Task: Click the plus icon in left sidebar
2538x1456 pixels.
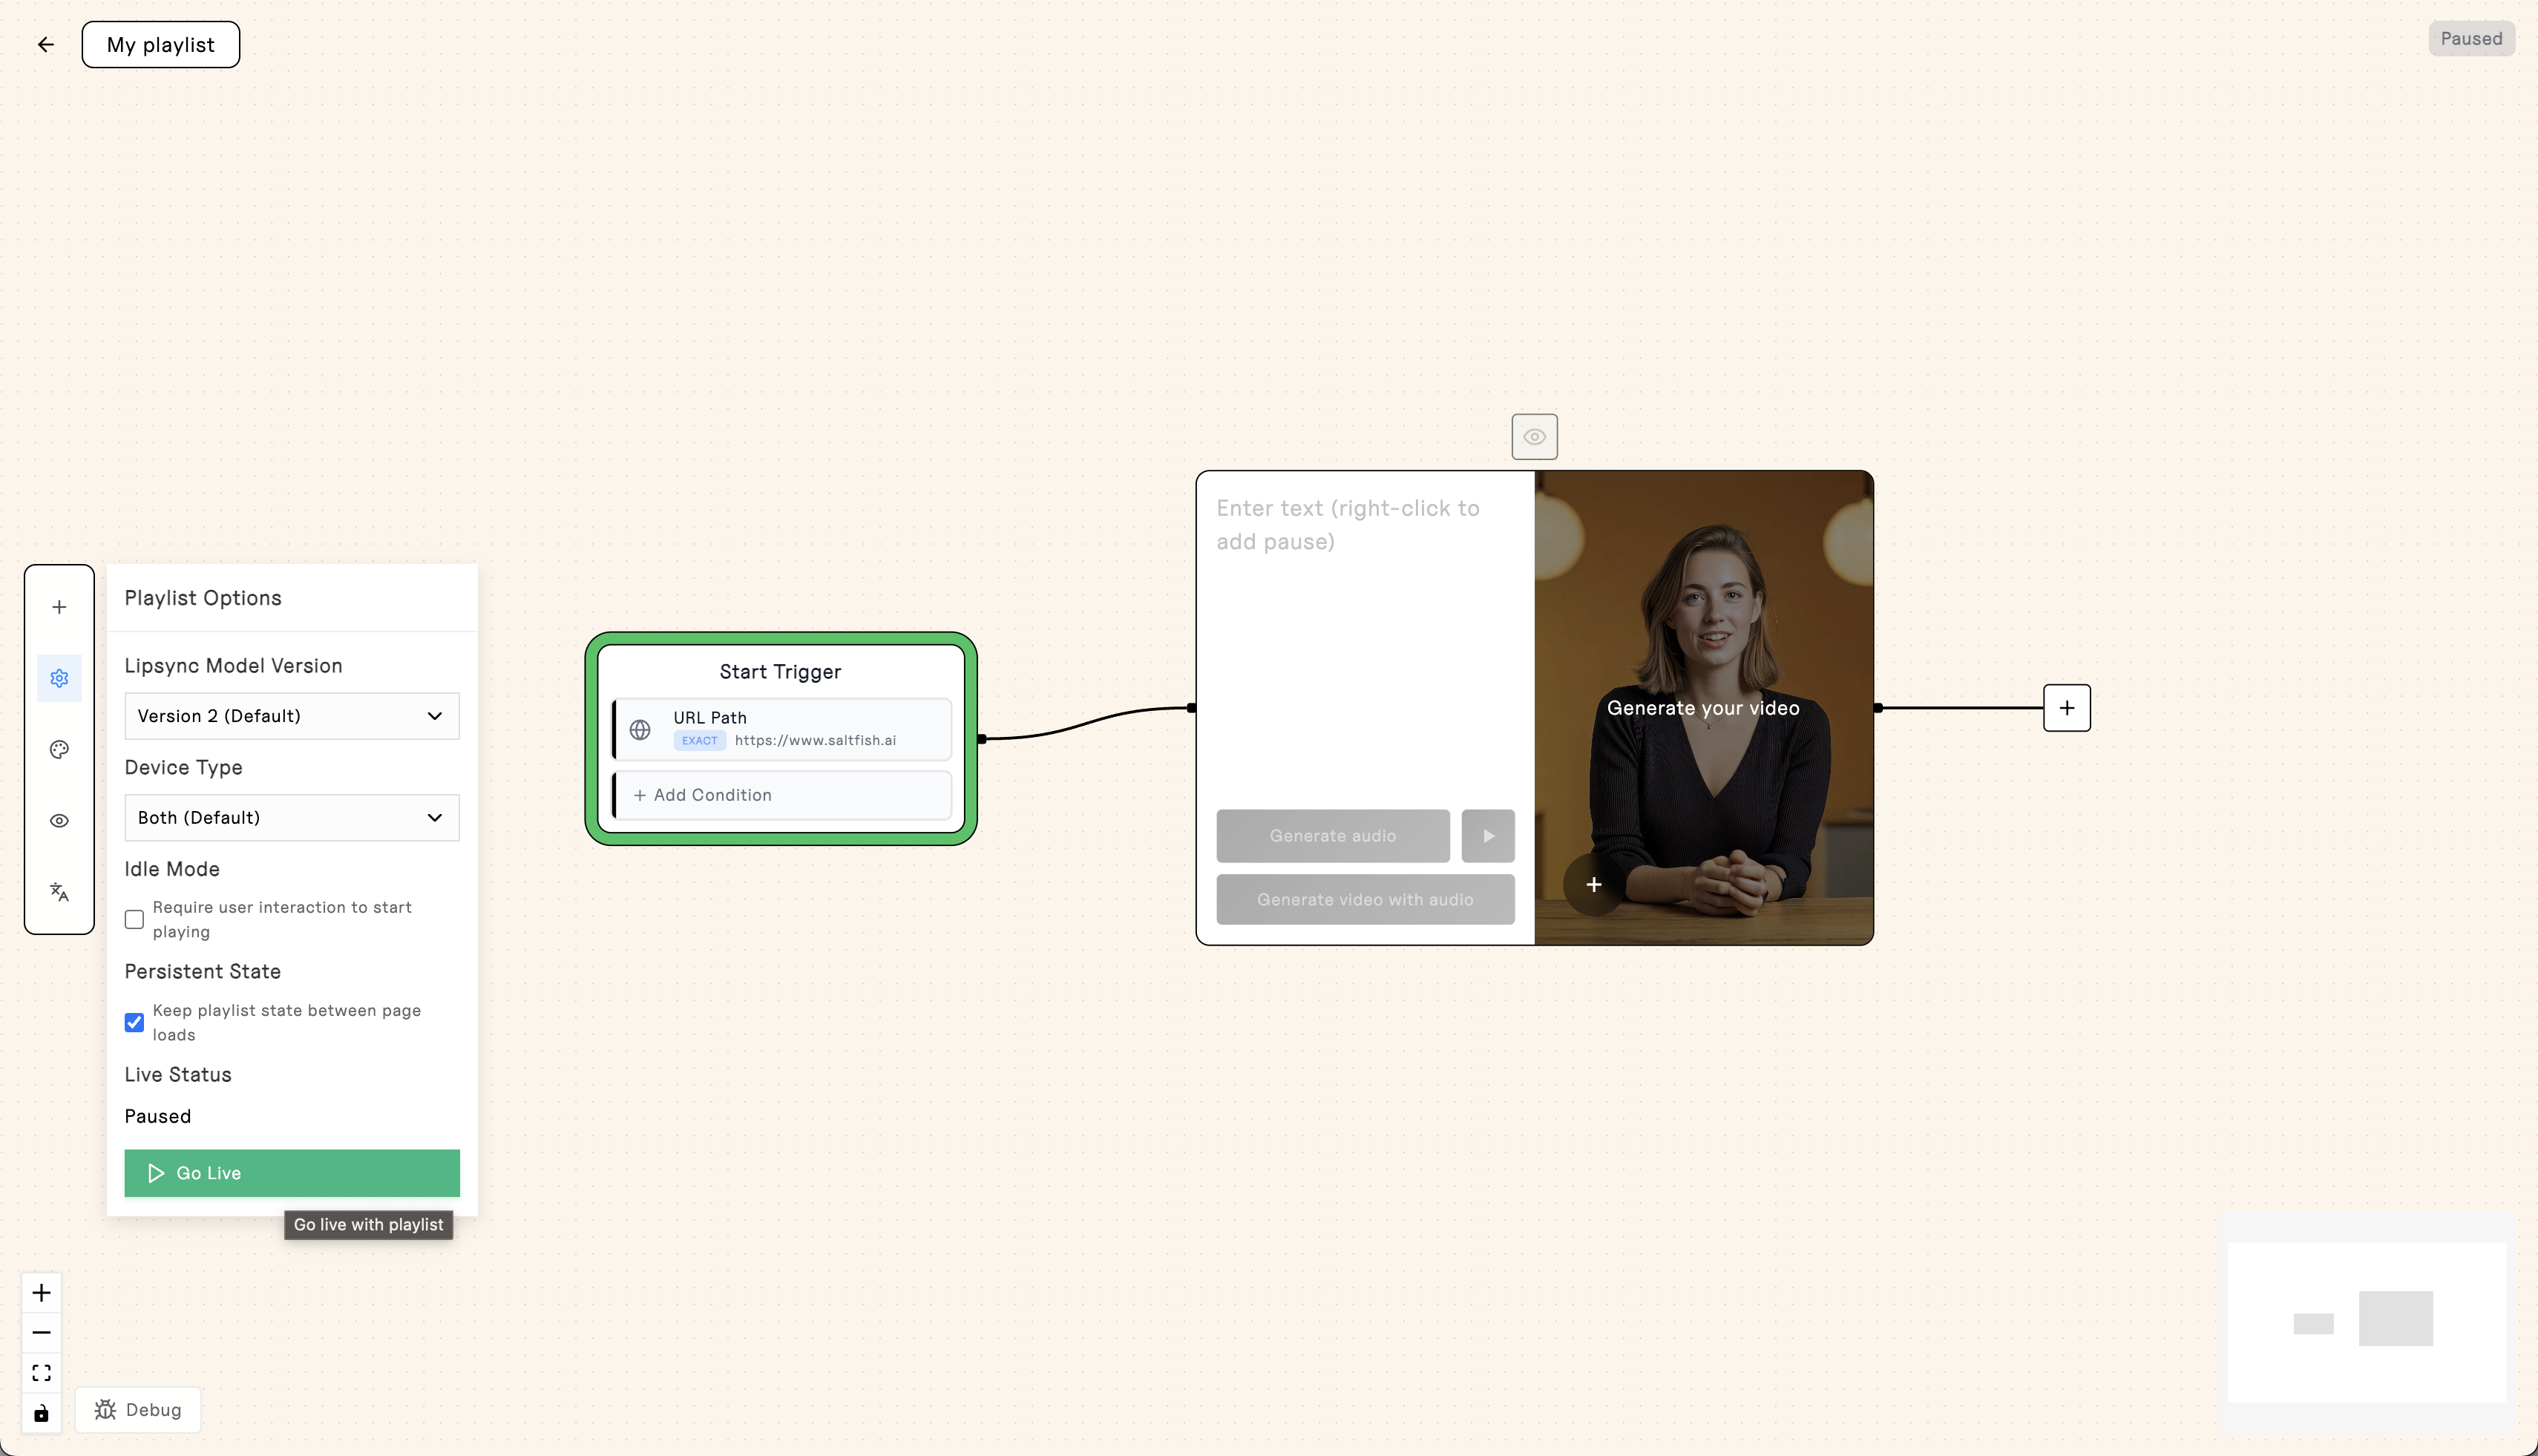Action: click(59, 607)
